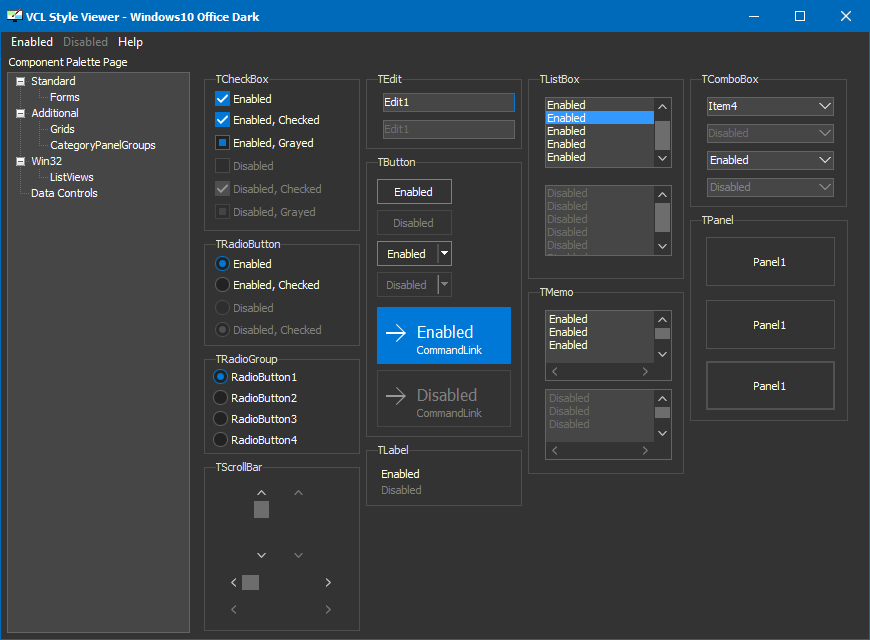870x640 pixels.
Task: Select the Win32 tree item label
Action: [47, 162]
